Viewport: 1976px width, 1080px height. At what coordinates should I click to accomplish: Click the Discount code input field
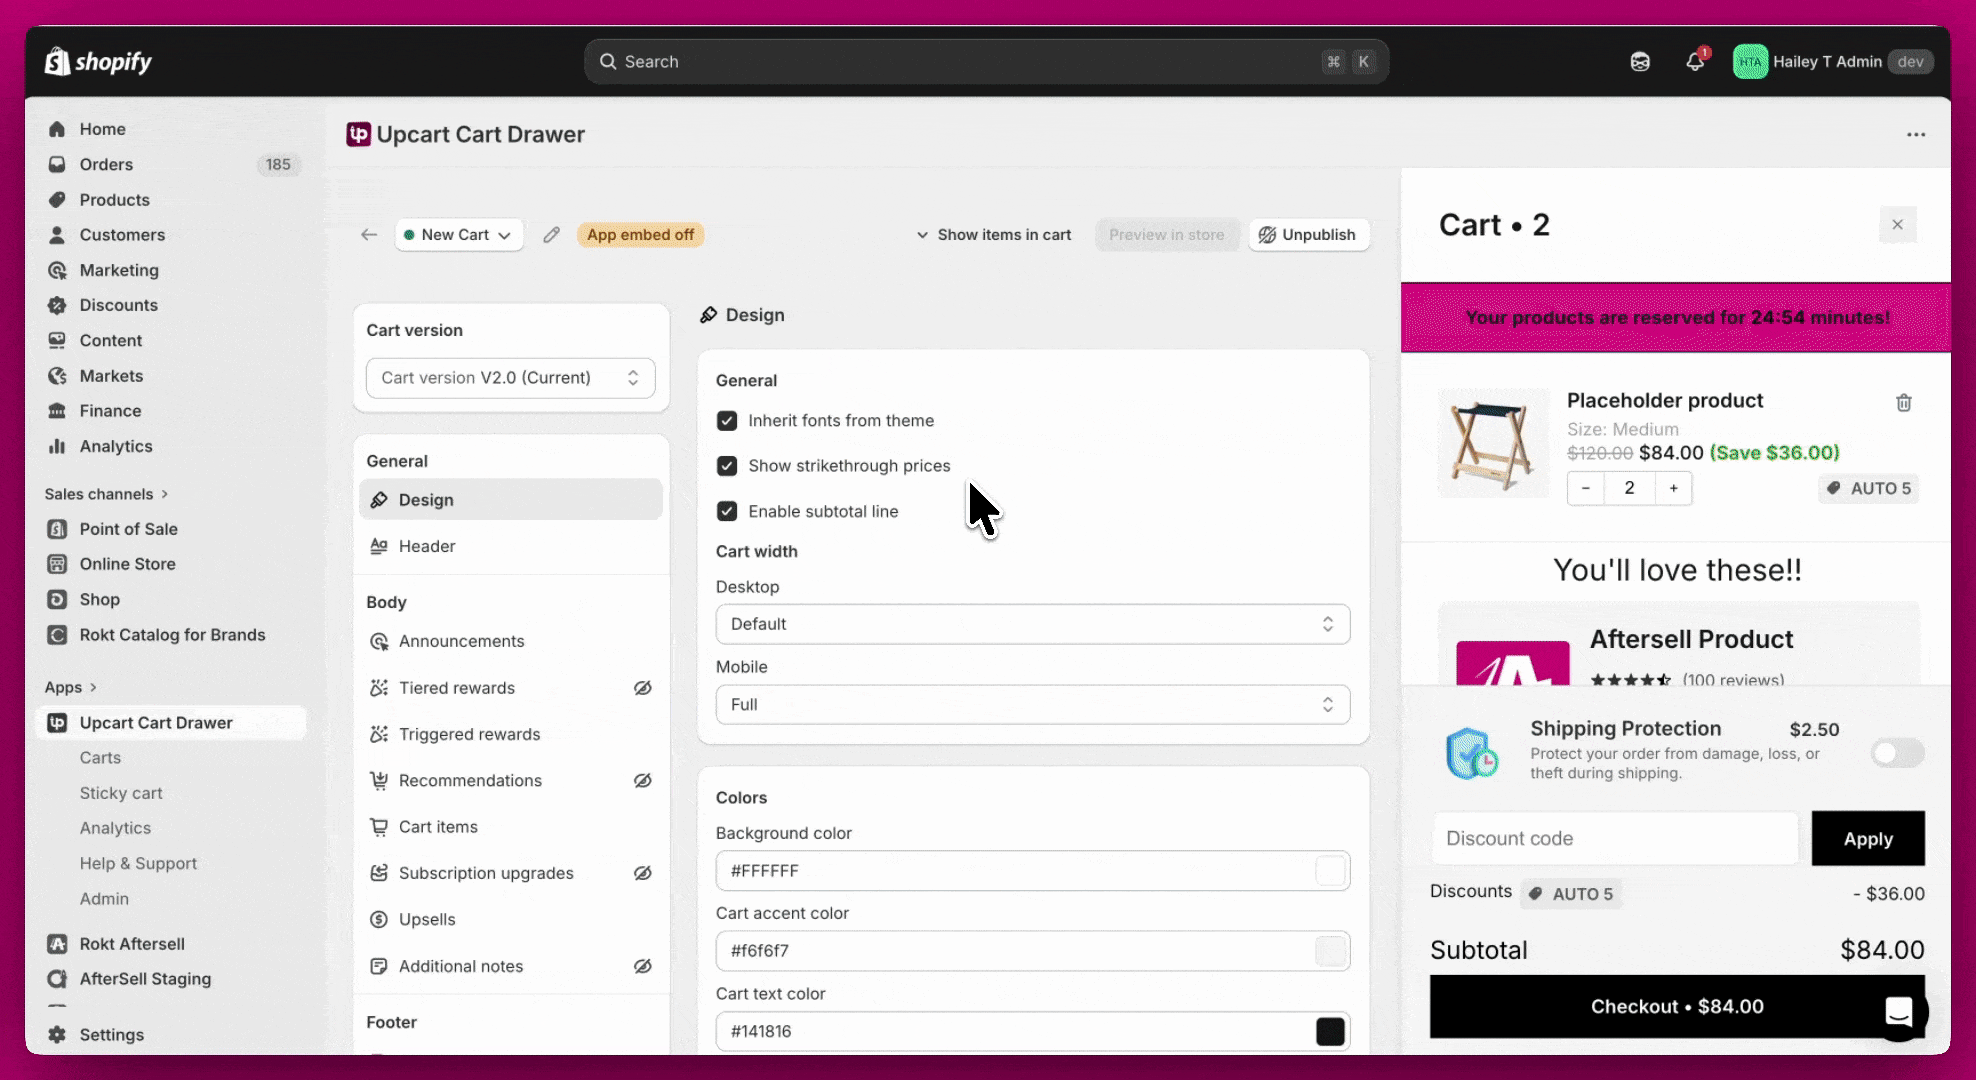pos(1614,839)
